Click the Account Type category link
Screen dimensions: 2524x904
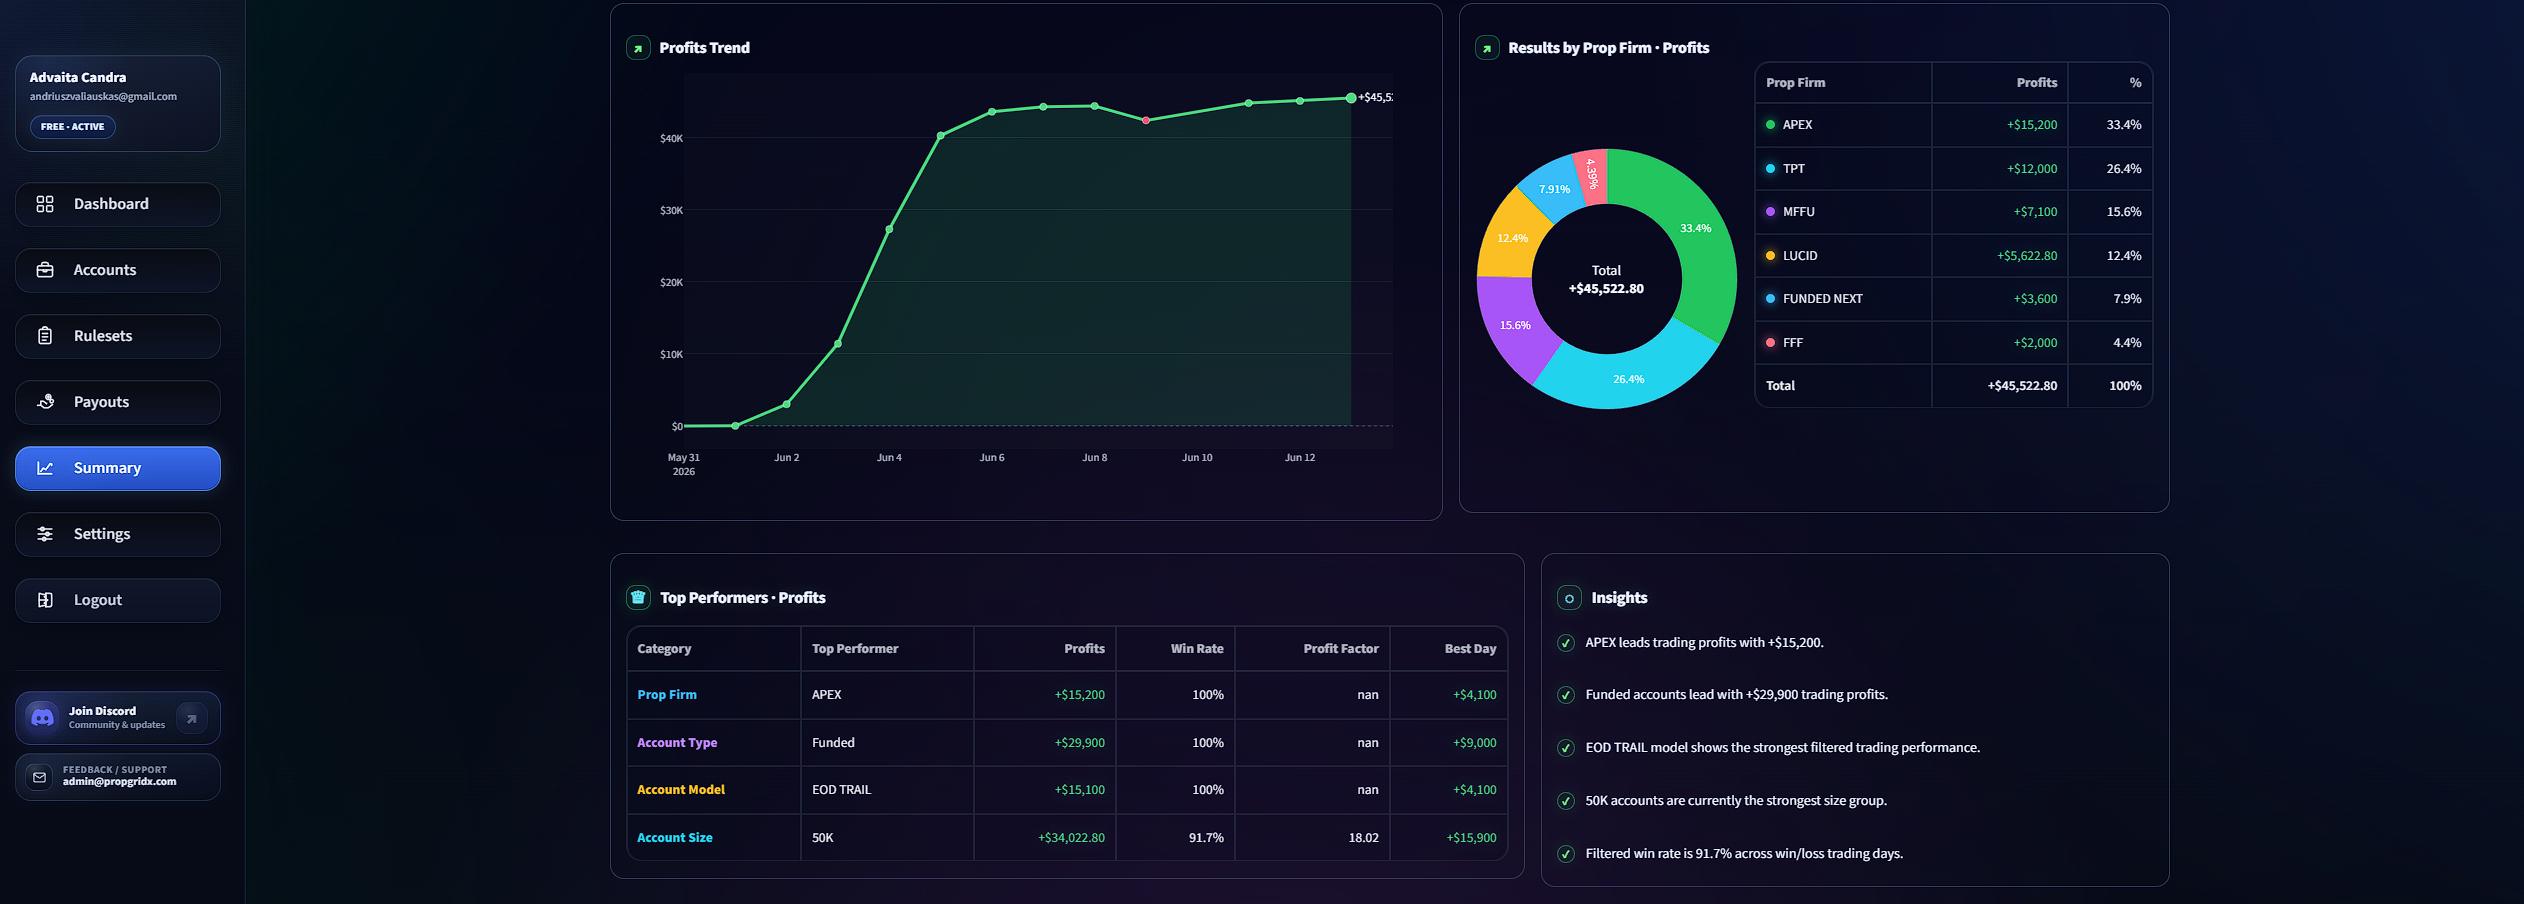click(677, 743)
